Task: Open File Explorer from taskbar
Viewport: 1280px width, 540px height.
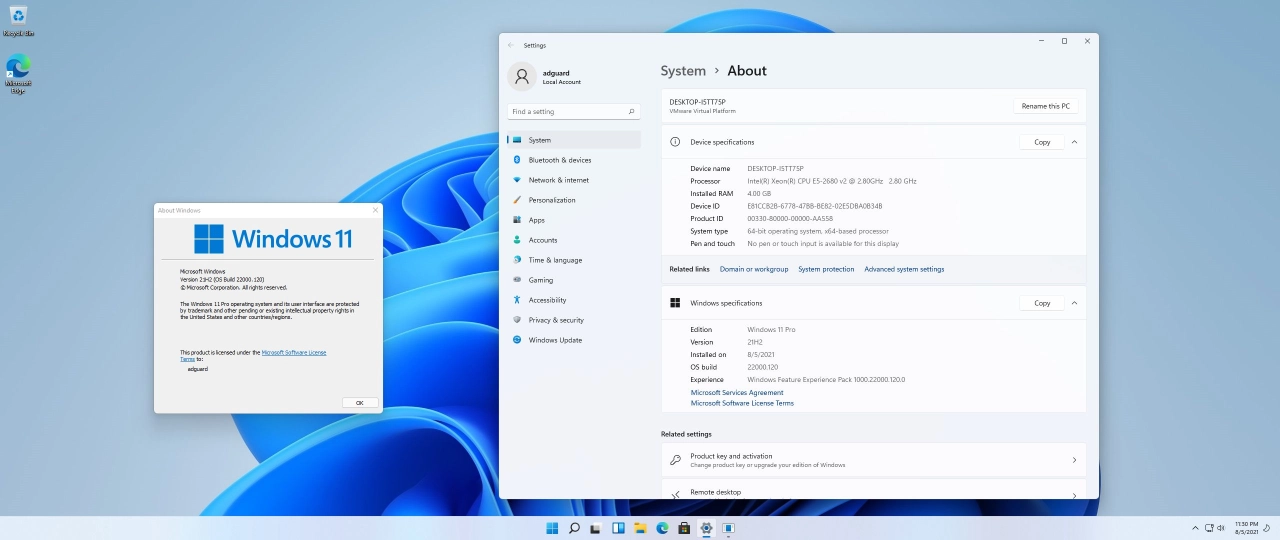Action: pyautogui.click(x=640, y=528)
